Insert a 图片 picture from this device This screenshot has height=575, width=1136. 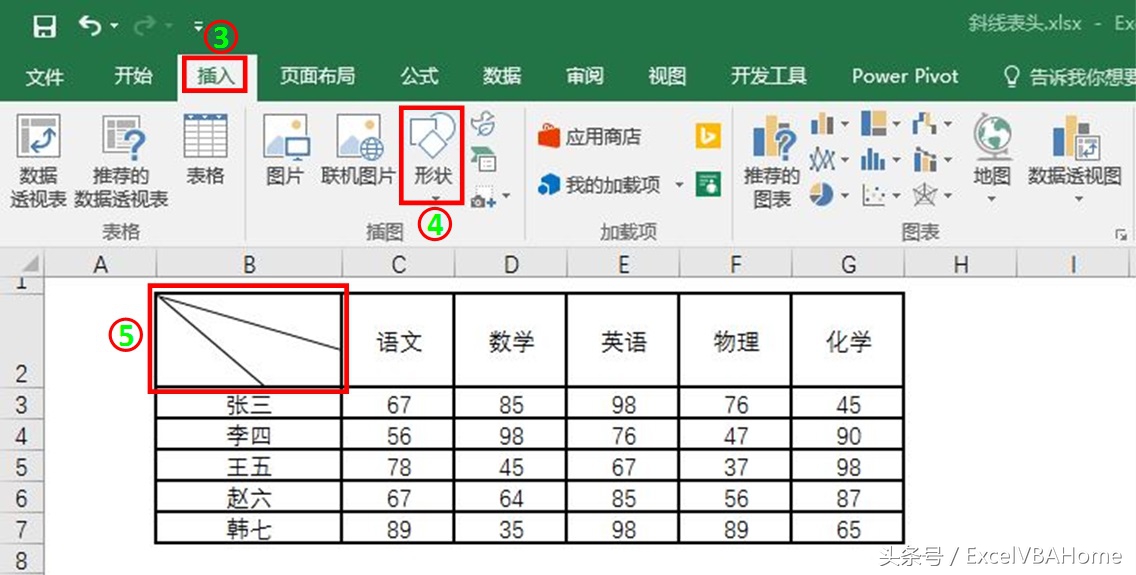point(285,149)
